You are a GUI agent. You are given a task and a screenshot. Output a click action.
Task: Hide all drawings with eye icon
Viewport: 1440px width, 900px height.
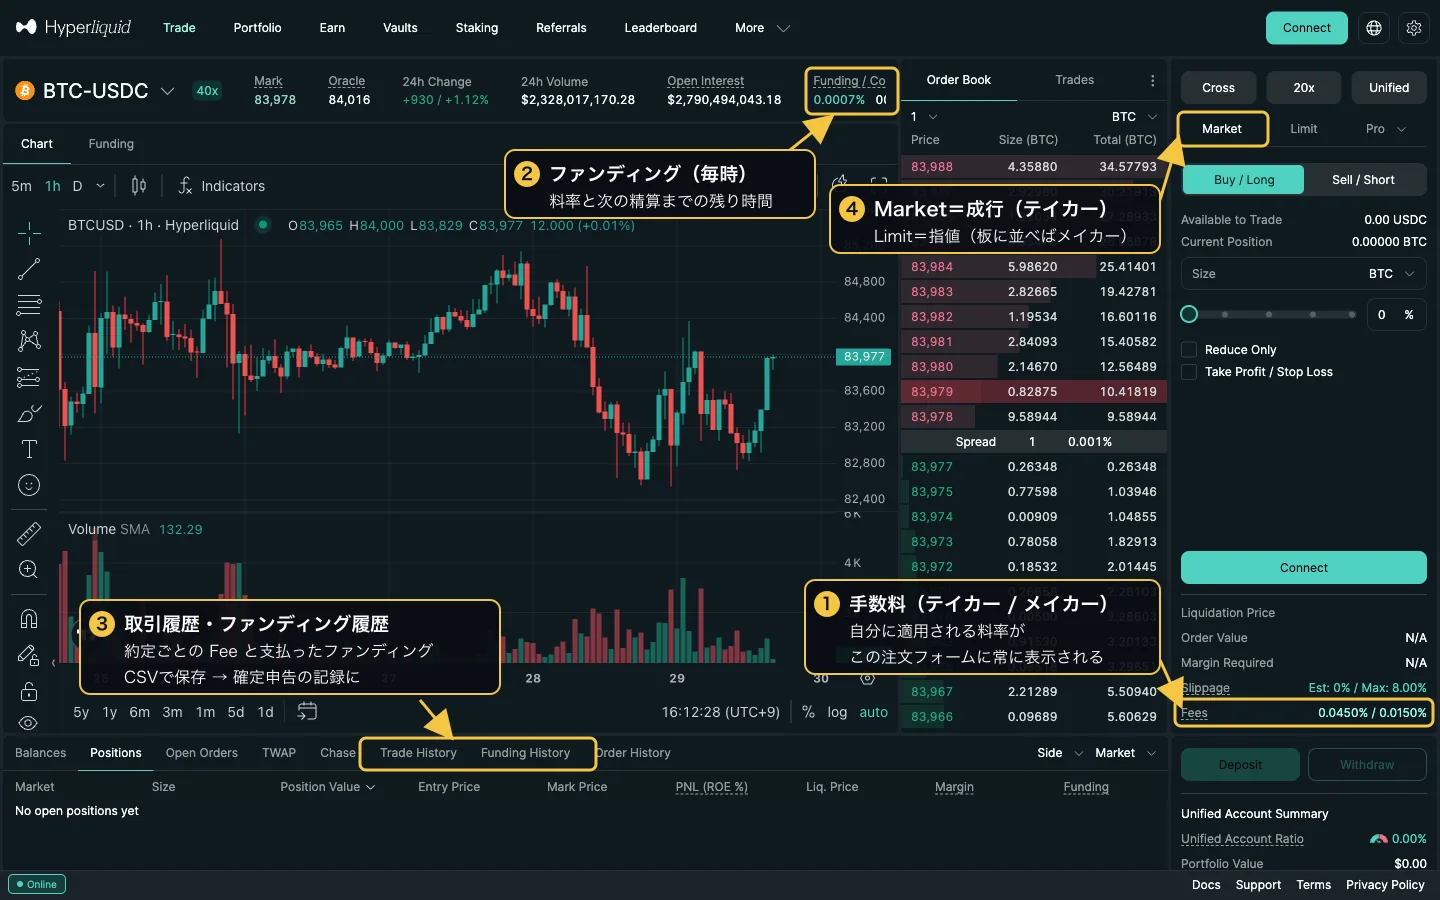tap(29, 722)
